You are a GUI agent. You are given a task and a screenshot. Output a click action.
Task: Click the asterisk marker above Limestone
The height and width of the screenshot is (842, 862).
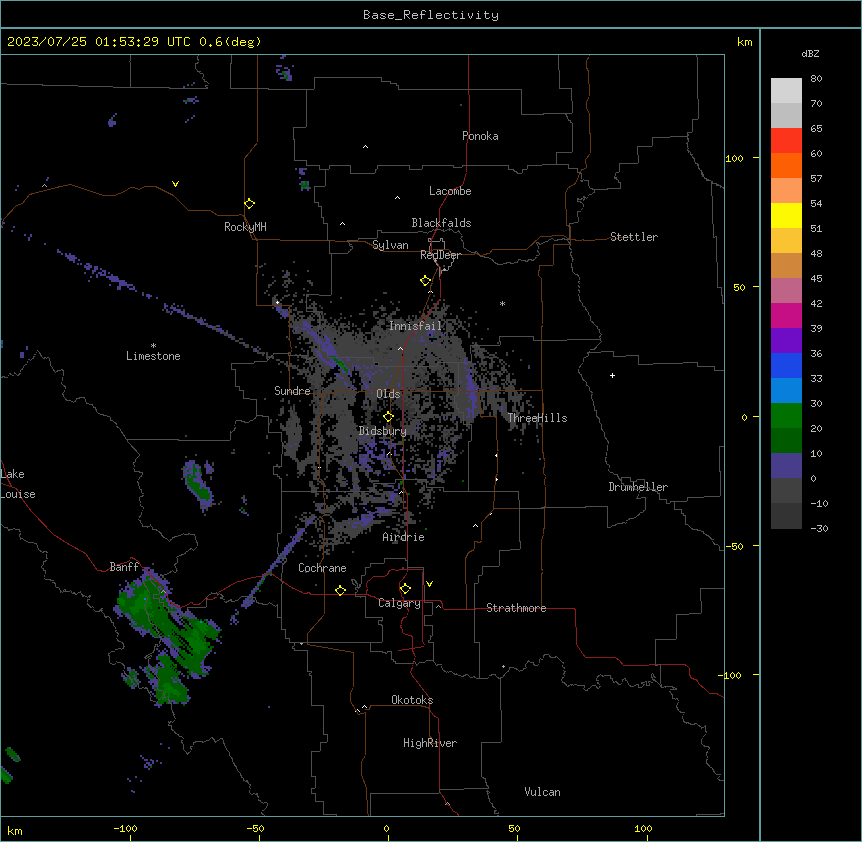point(153,346)
